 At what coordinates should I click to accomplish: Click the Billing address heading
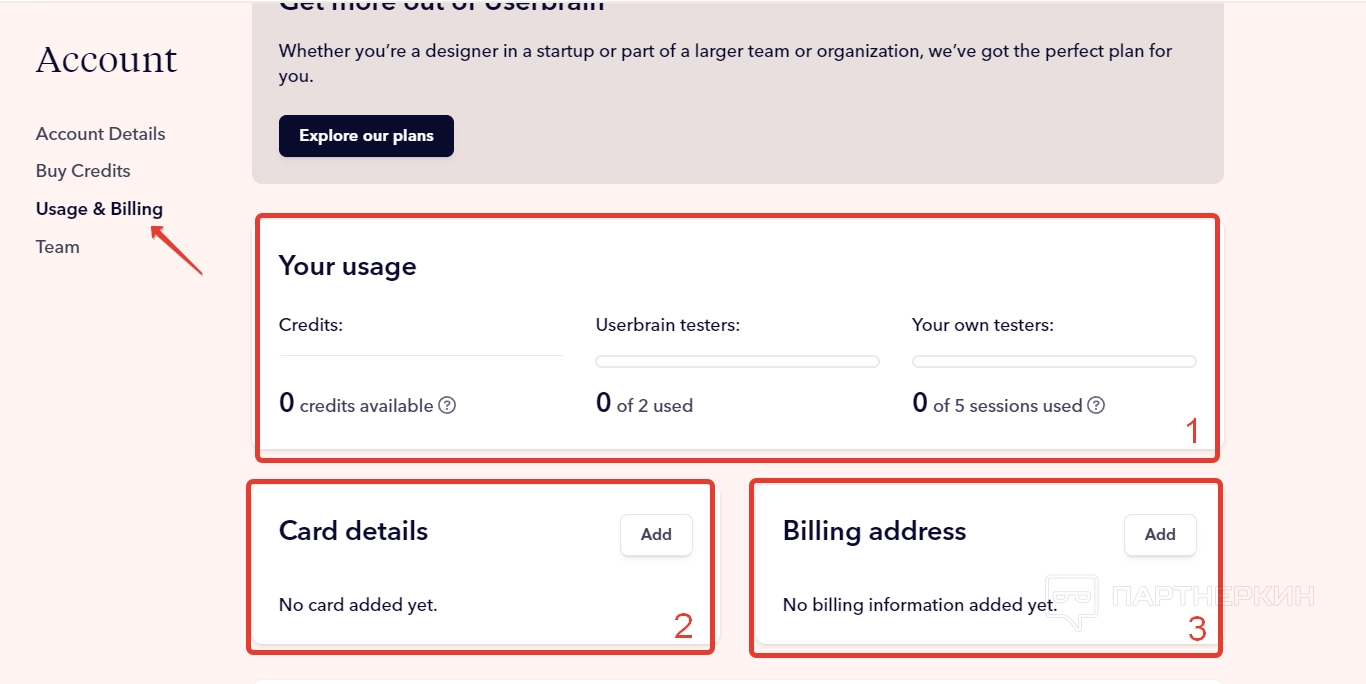click(x=874, y=531)
